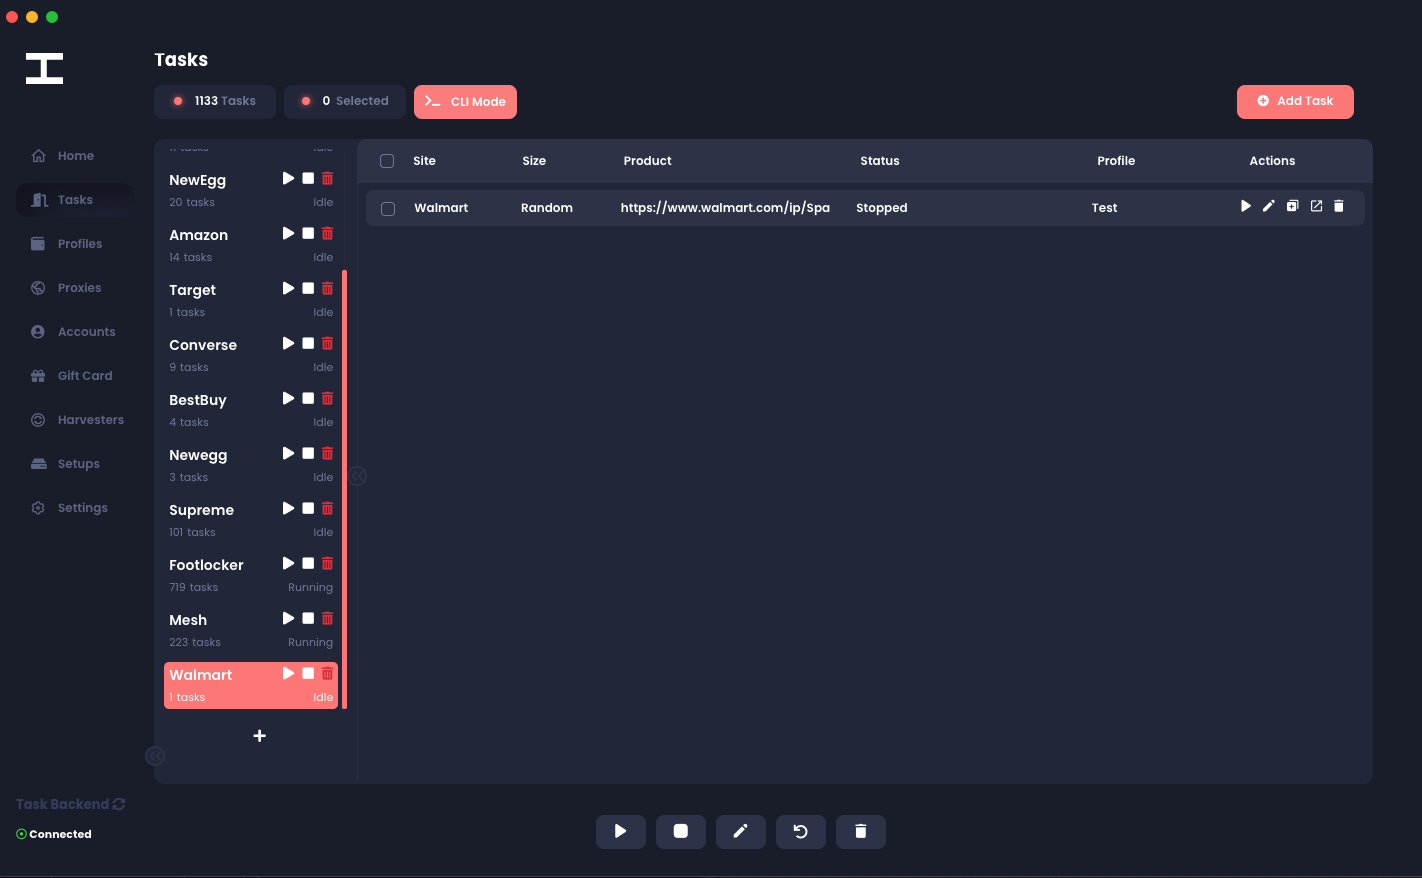The image size is (1422, 878).
Task: Duplicate the Walmart task row
Action: [1292, 206]
